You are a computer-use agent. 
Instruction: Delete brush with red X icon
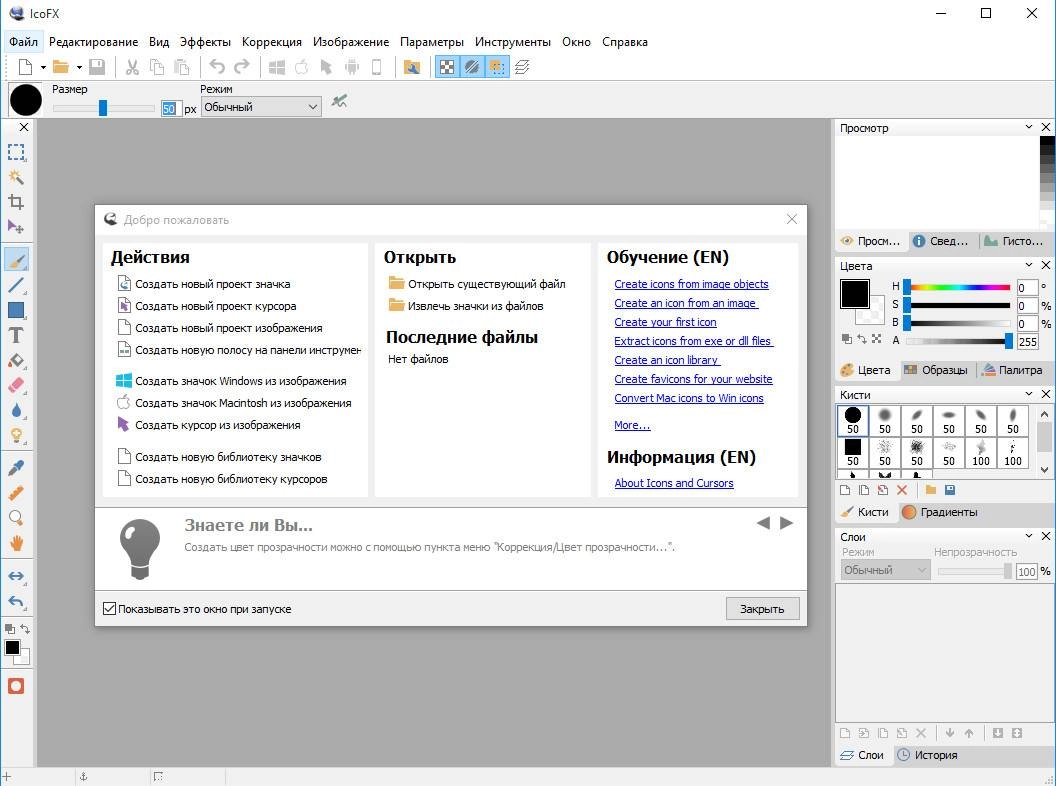pyautogui.click(x=902, y=490)
